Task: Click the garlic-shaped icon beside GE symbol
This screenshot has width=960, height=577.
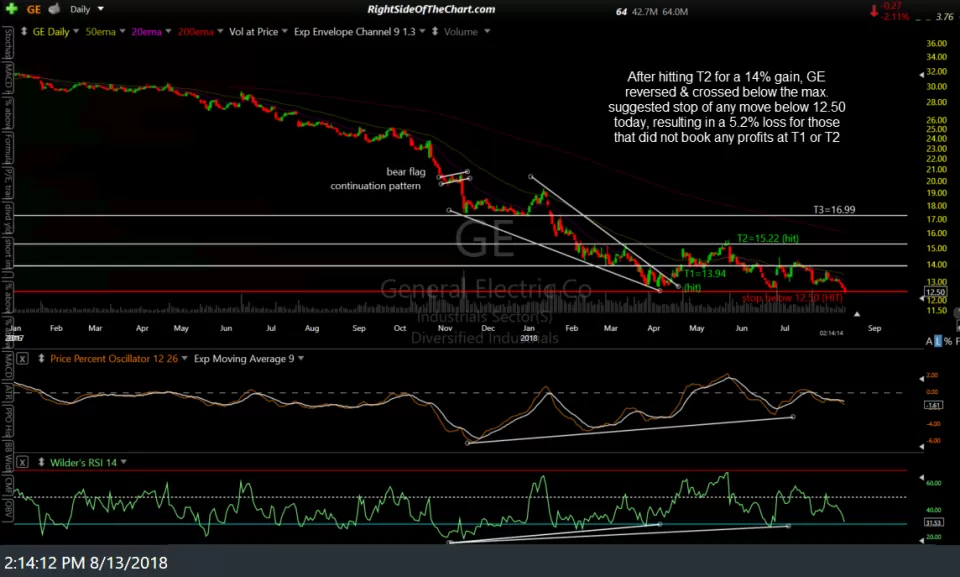Action: click(54, 9)
